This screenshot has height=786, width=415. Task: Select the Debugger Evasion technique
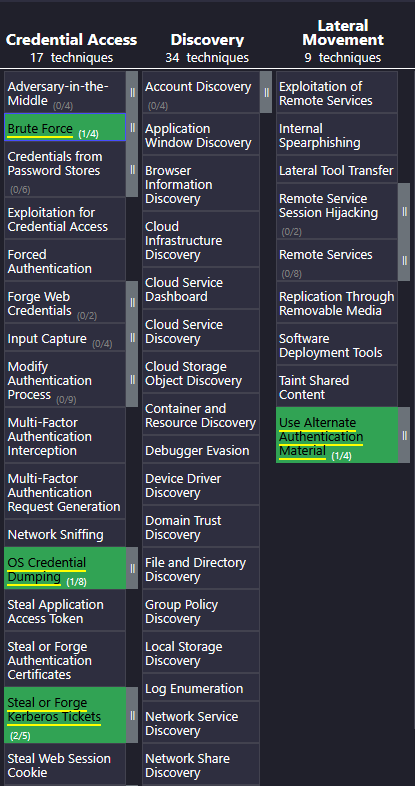201,450
